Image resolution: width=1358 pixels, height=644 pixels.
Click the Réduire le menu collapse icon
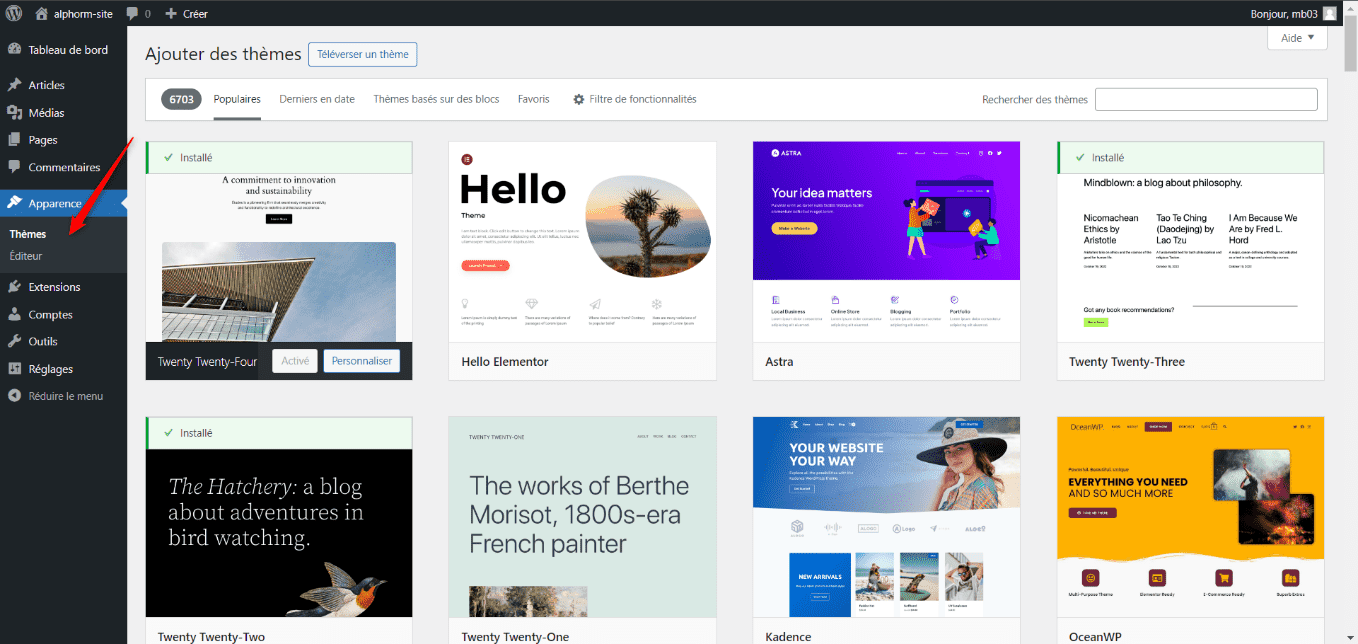point(15,396)
